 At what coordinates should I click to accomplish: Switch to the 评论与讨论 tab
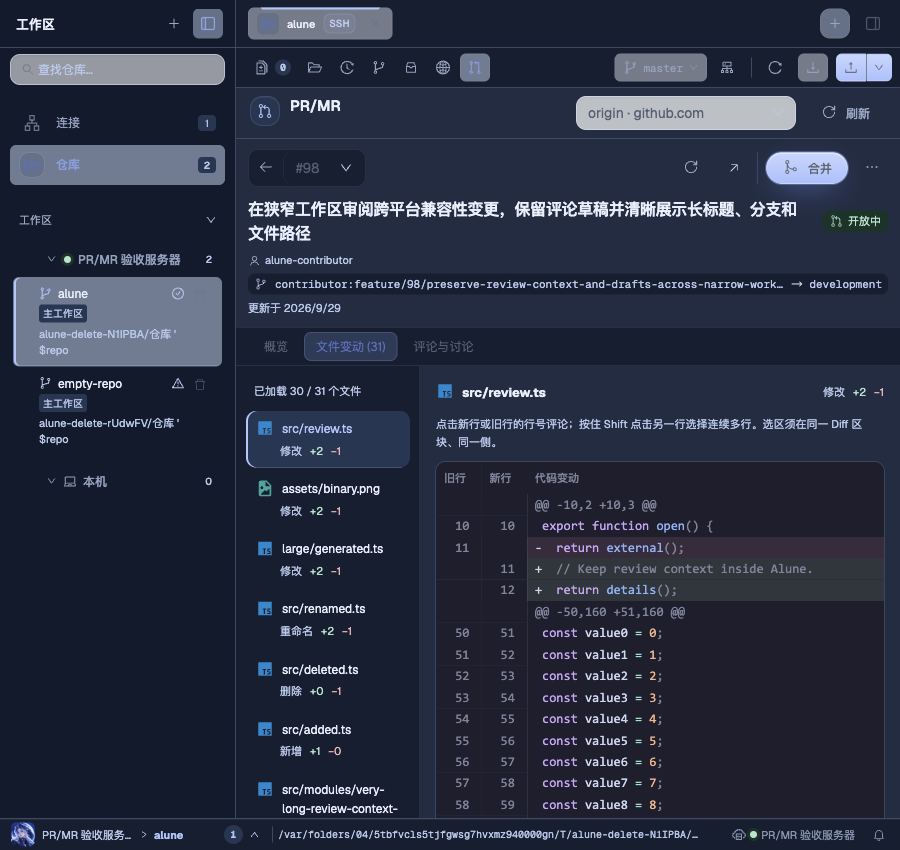443,347
